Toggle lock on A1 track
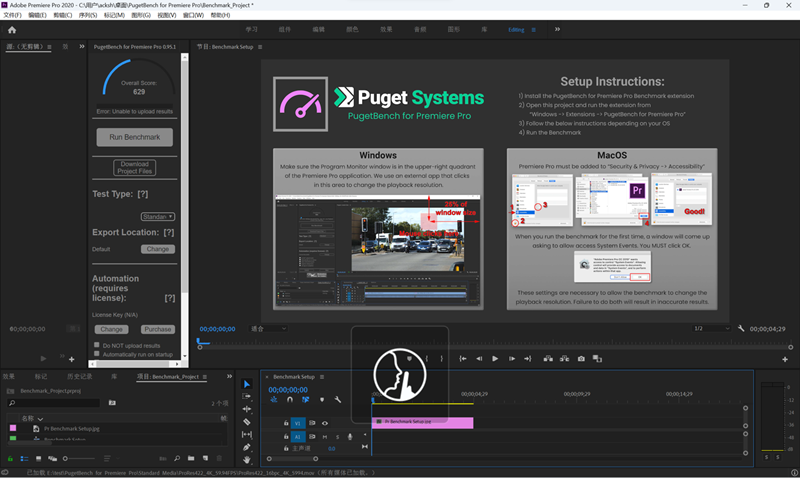This screenshot has height=478, width=800. click(x=286, y=437)
